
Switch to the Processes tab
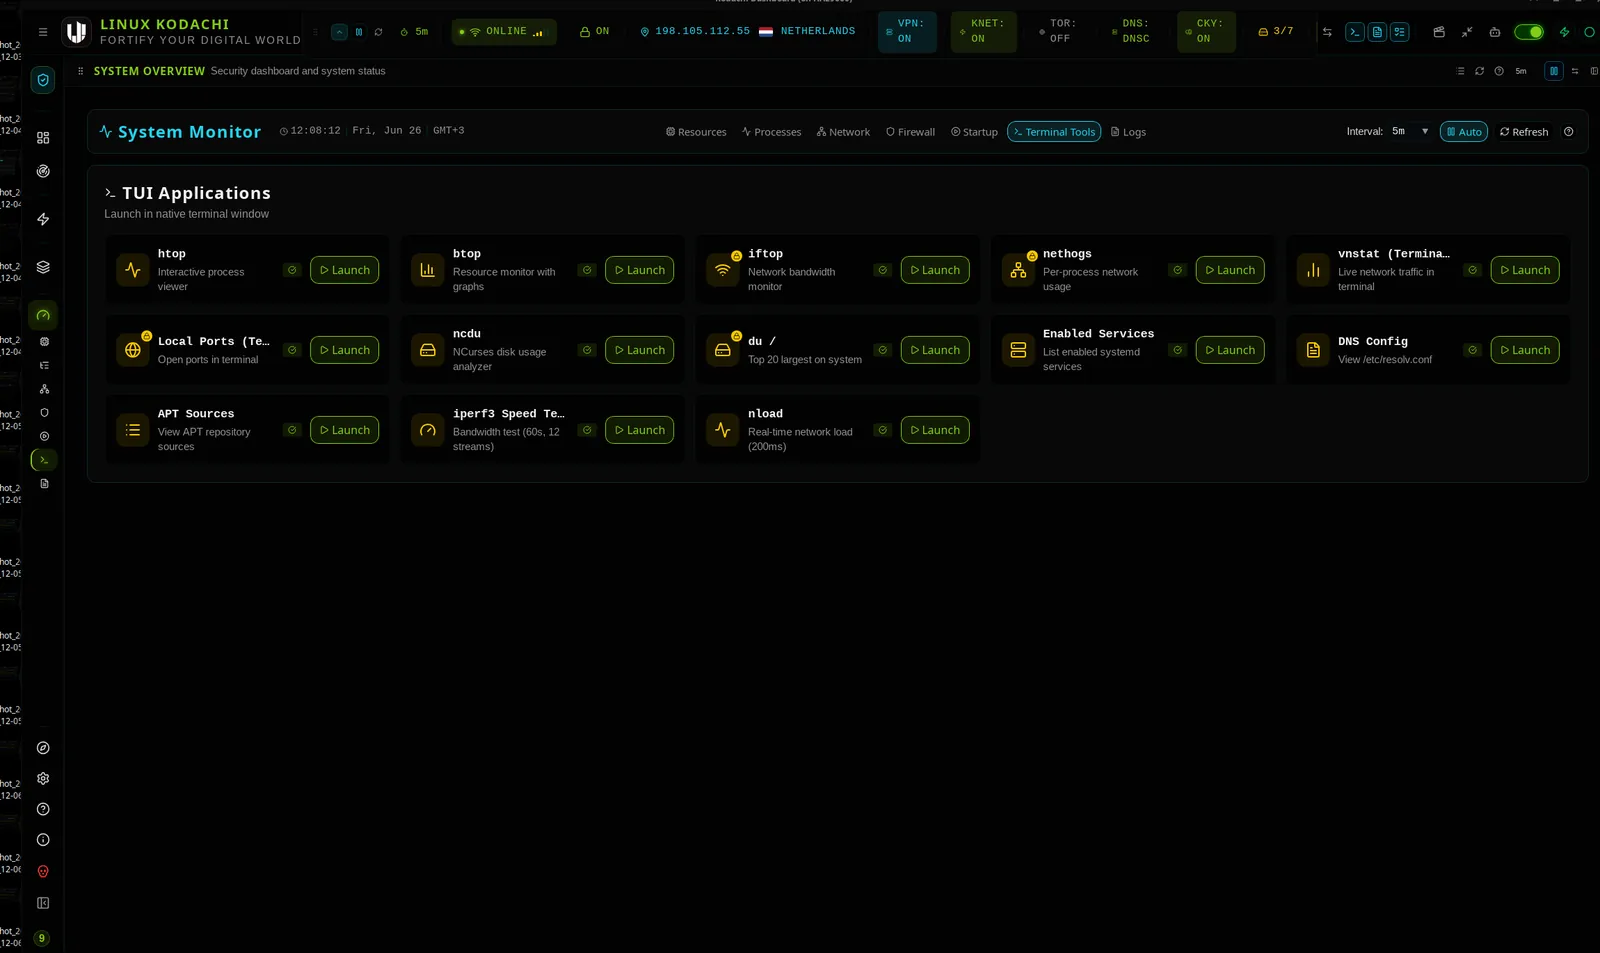coord(772,132)
